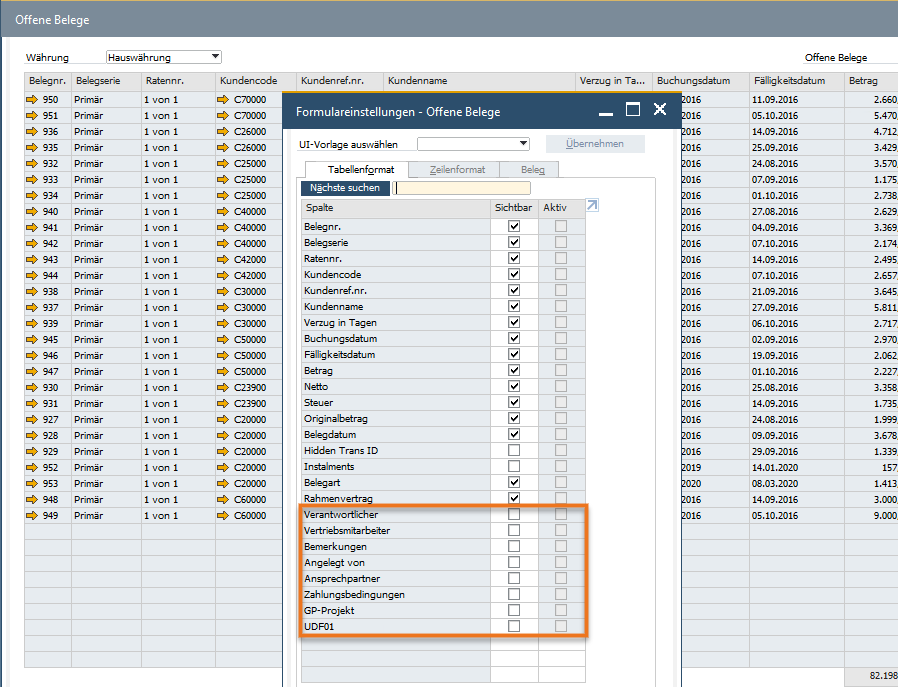Open the Währung Hauswährung dropdown

coord(215,57)
